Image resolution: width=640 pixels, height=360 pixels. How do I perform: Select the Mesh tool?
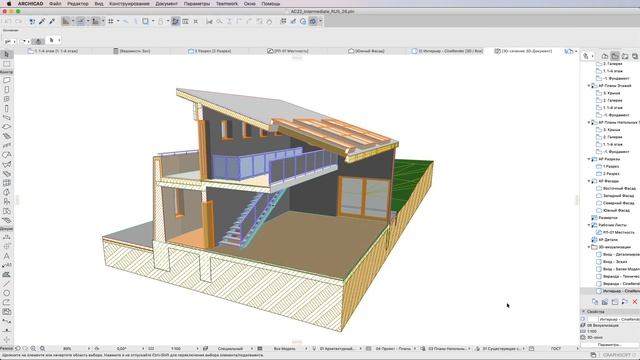point(7,221)
